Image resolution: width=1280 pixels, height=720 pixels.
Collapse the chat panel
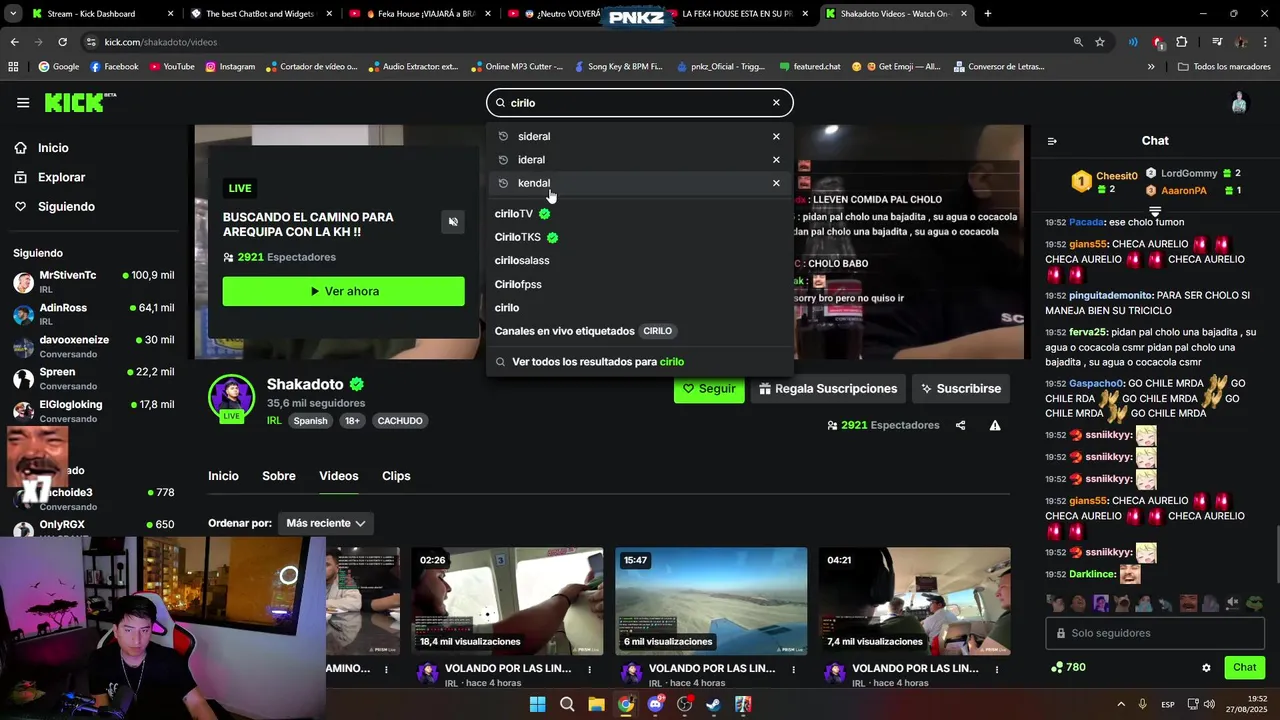pos(1052,141)
